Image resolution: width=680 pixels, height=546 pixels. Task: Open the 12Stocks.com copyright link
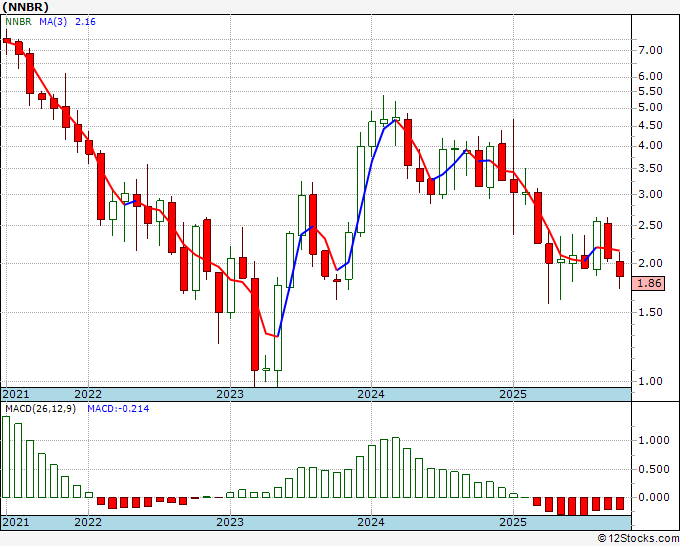[638, 539]
